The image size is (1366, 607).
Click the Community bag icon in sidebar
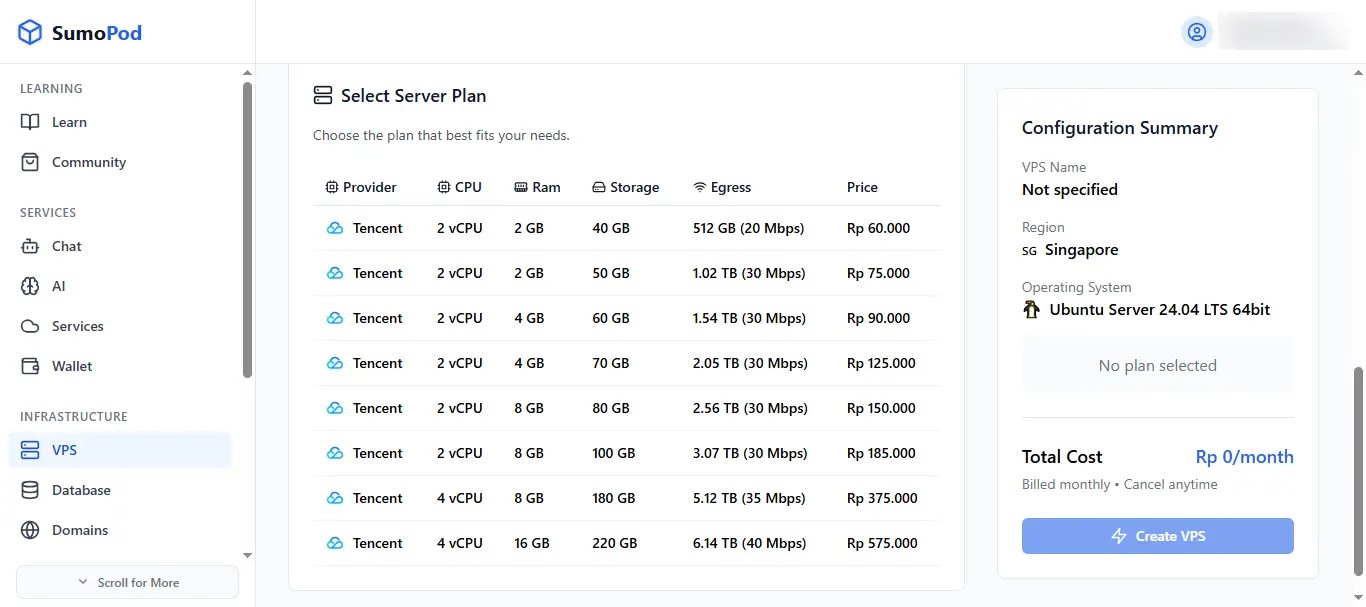[x=31, y=162]
